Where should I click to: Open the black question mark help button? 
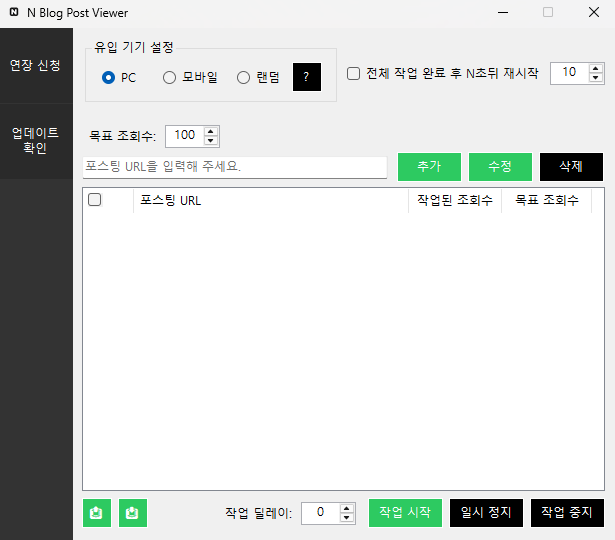[x=307, y=77]
